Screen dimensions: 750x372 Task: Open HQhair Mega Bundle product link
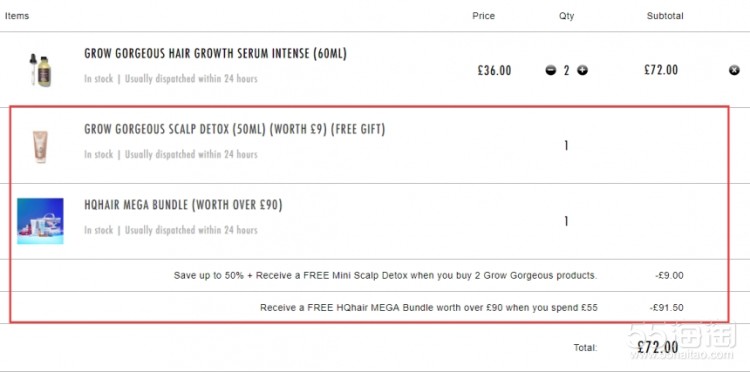coord(183,205)
